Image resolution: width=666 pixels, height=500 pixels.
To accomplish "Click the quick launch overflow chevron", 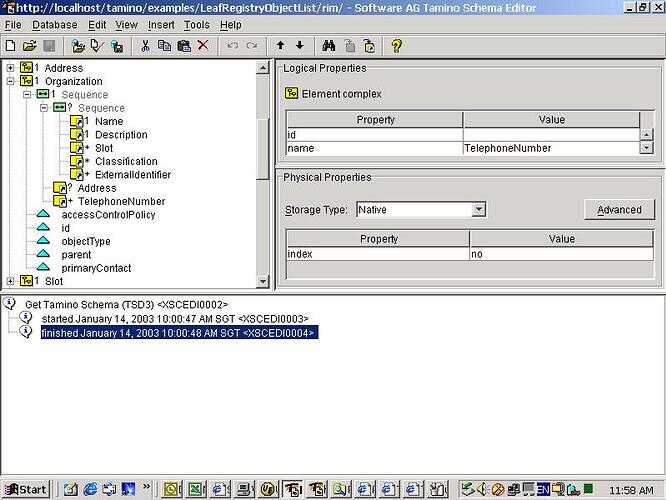I will point(146,486).
